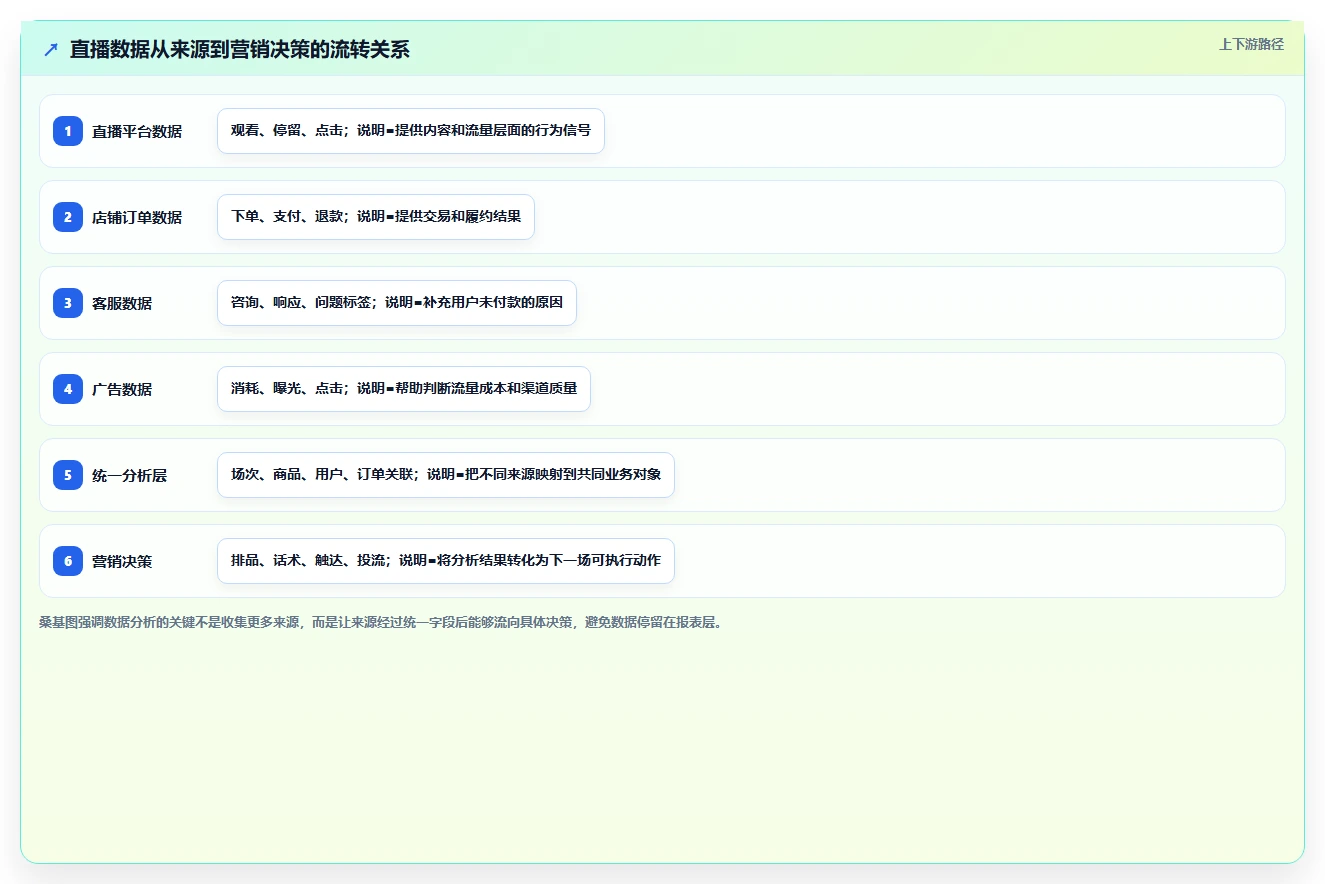This screenshot has width=1325, height=884.
Task: Click step number badge 2
Action: tap(68, 216)
